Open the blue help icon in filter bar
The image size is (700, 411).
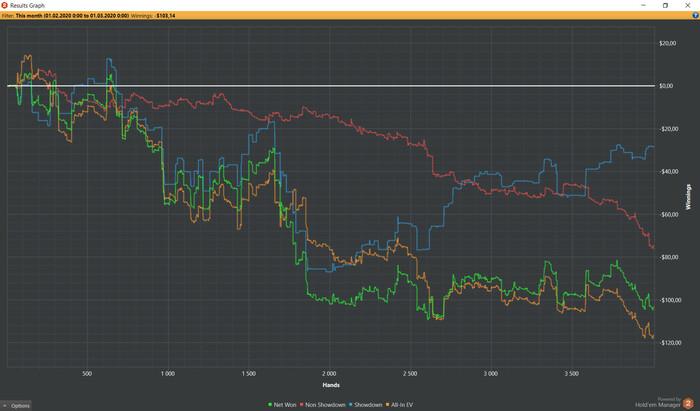point(695,15)
